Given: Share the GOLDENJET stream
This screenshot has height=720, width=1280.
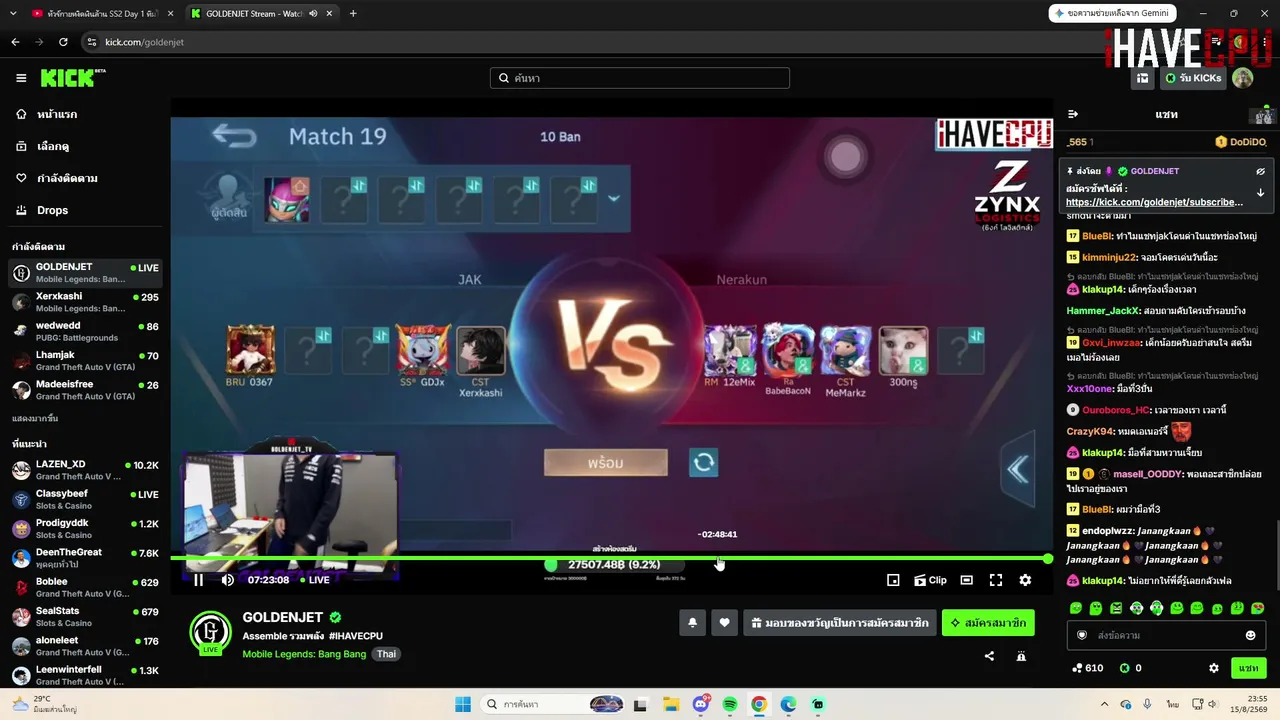Looking at the screenshot, I should pos(989,656).
